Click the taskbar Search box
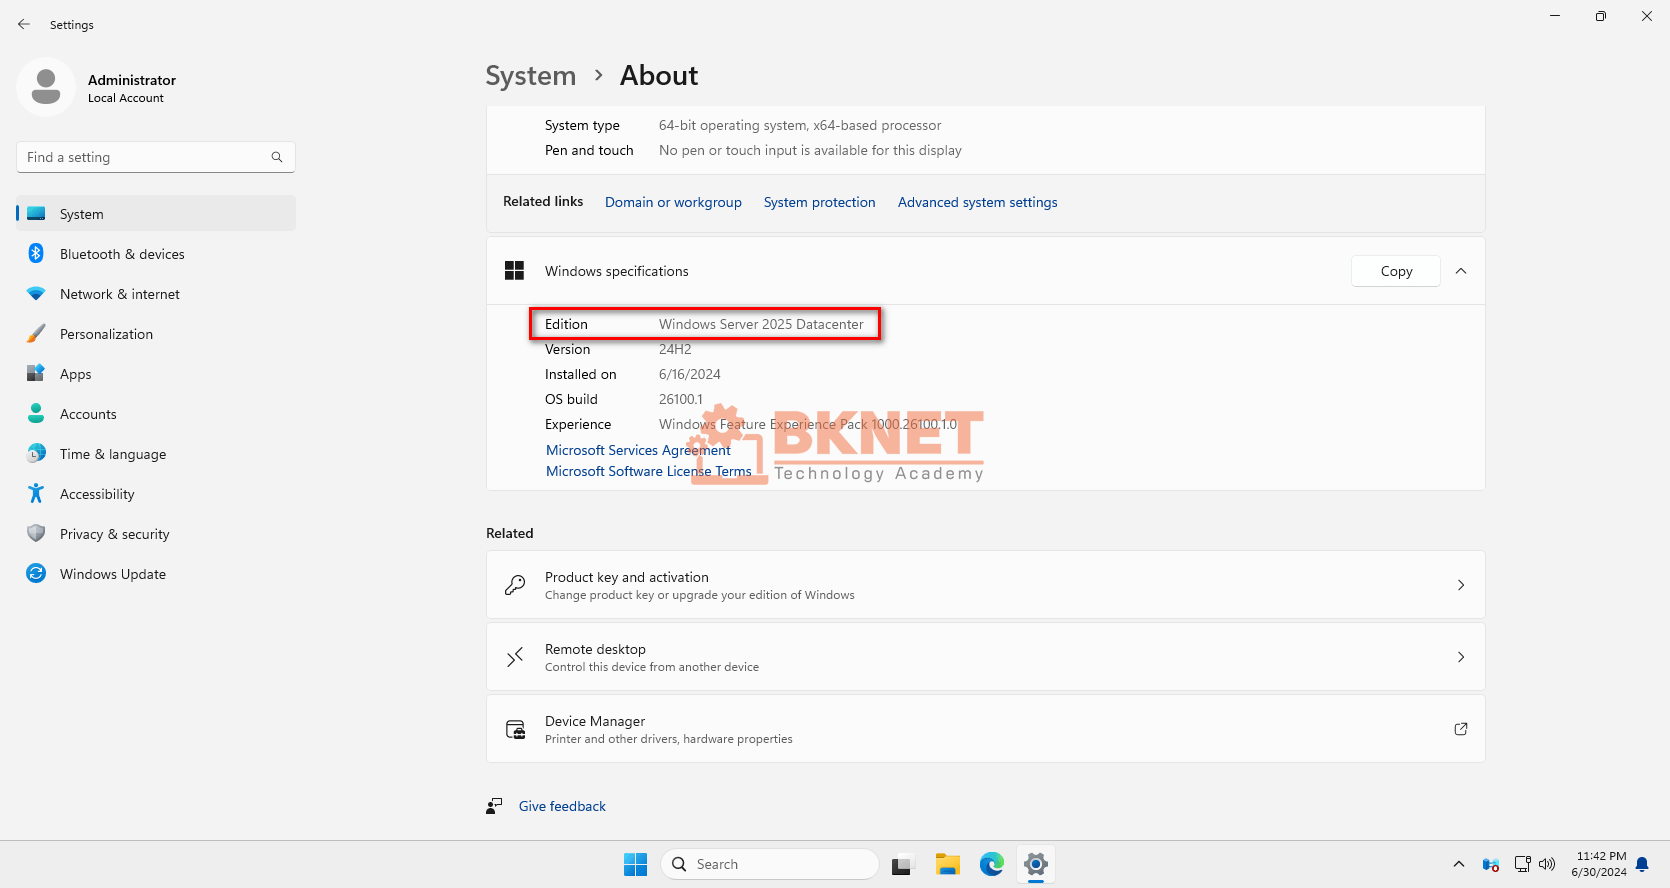 coord(769,864)
